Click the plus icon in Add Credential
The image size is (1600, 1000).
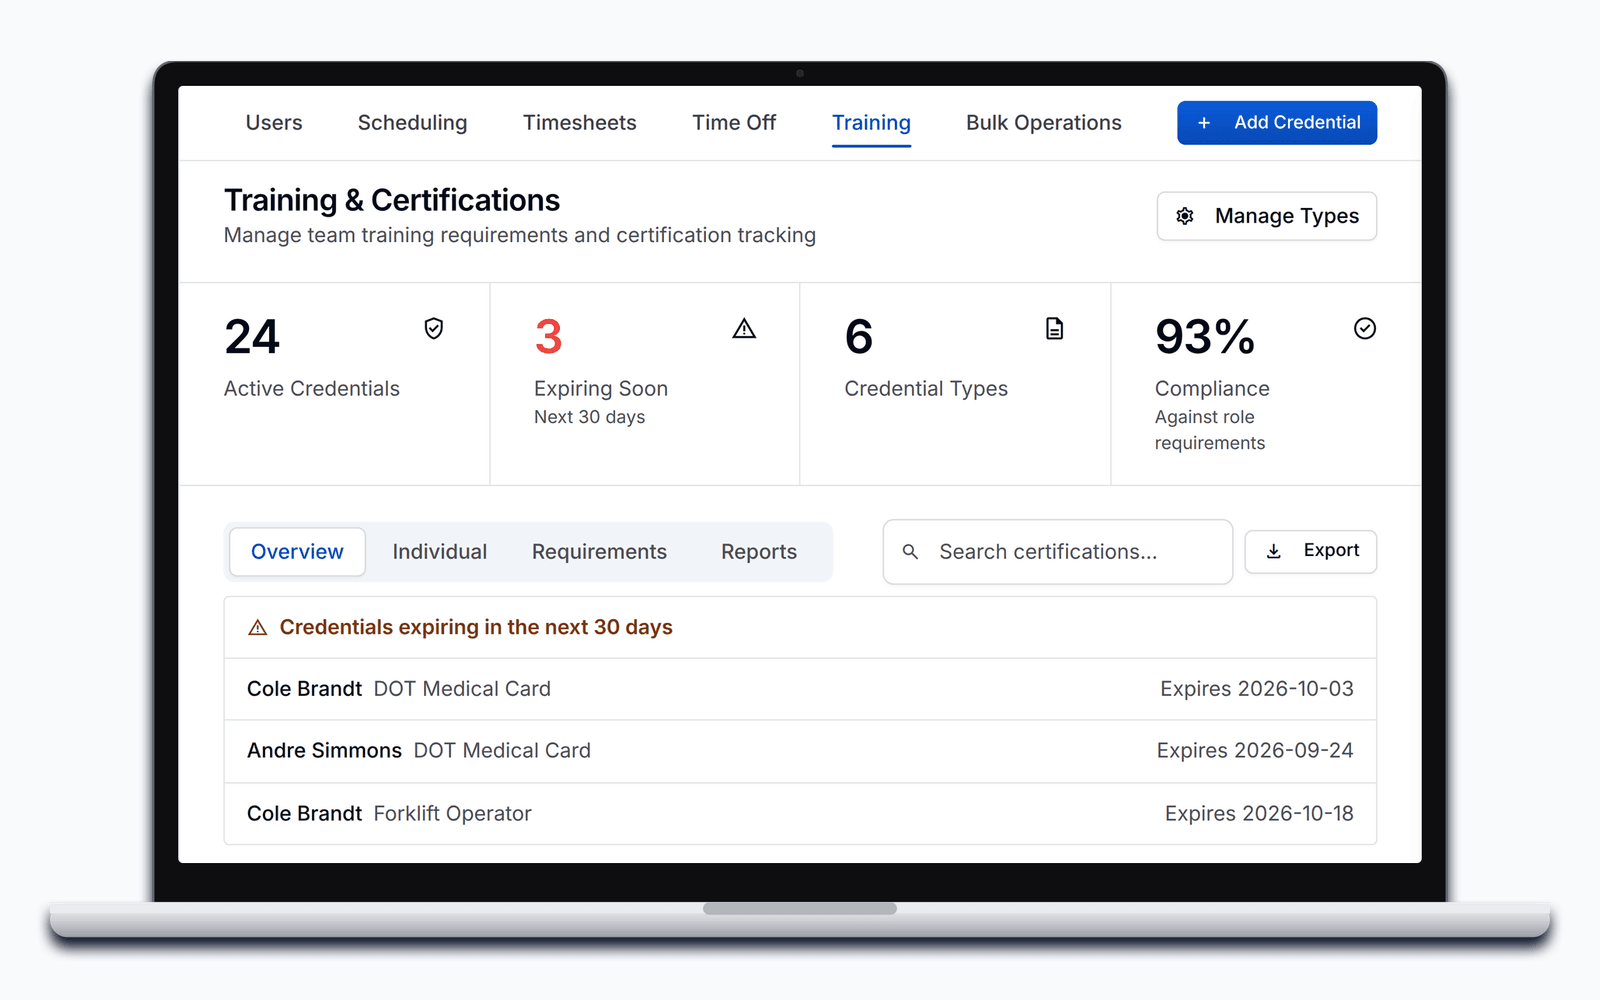coord(1204,123)
